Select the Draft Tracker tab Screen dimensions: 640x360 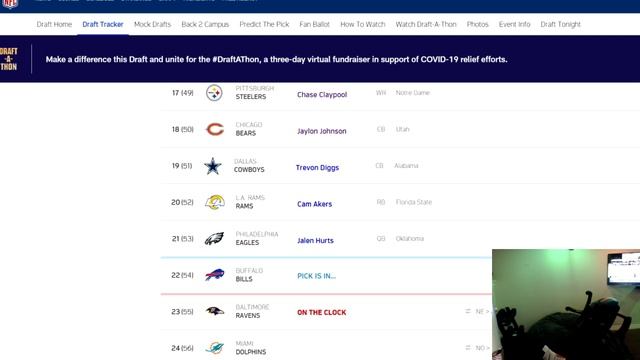[103, 24]
